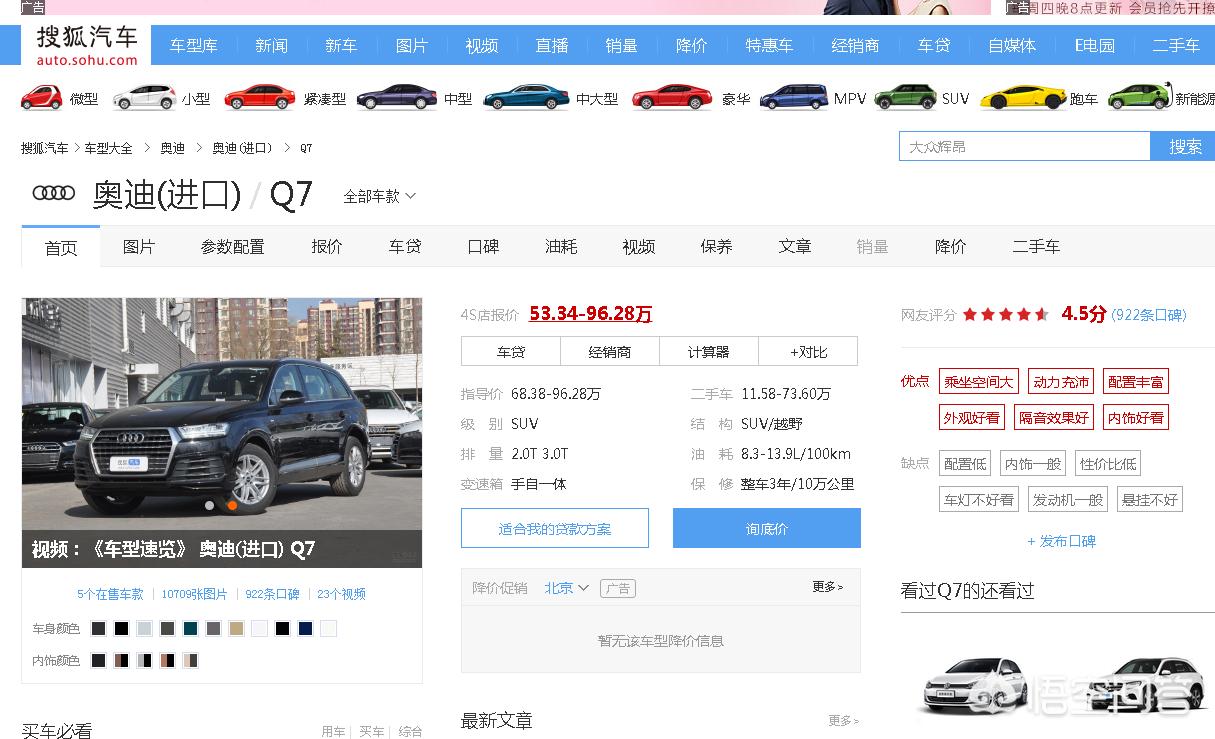Open 更多 beside 最新文章

843,720
